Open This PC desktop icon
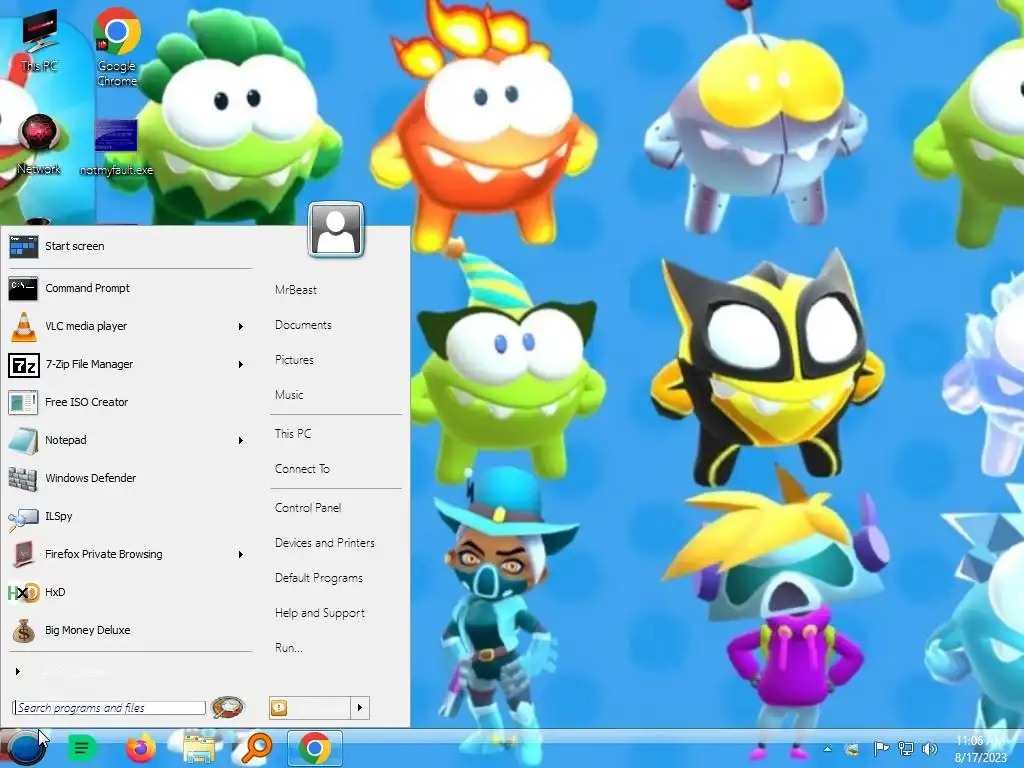The image size is (1024, 768). (39, 40)
